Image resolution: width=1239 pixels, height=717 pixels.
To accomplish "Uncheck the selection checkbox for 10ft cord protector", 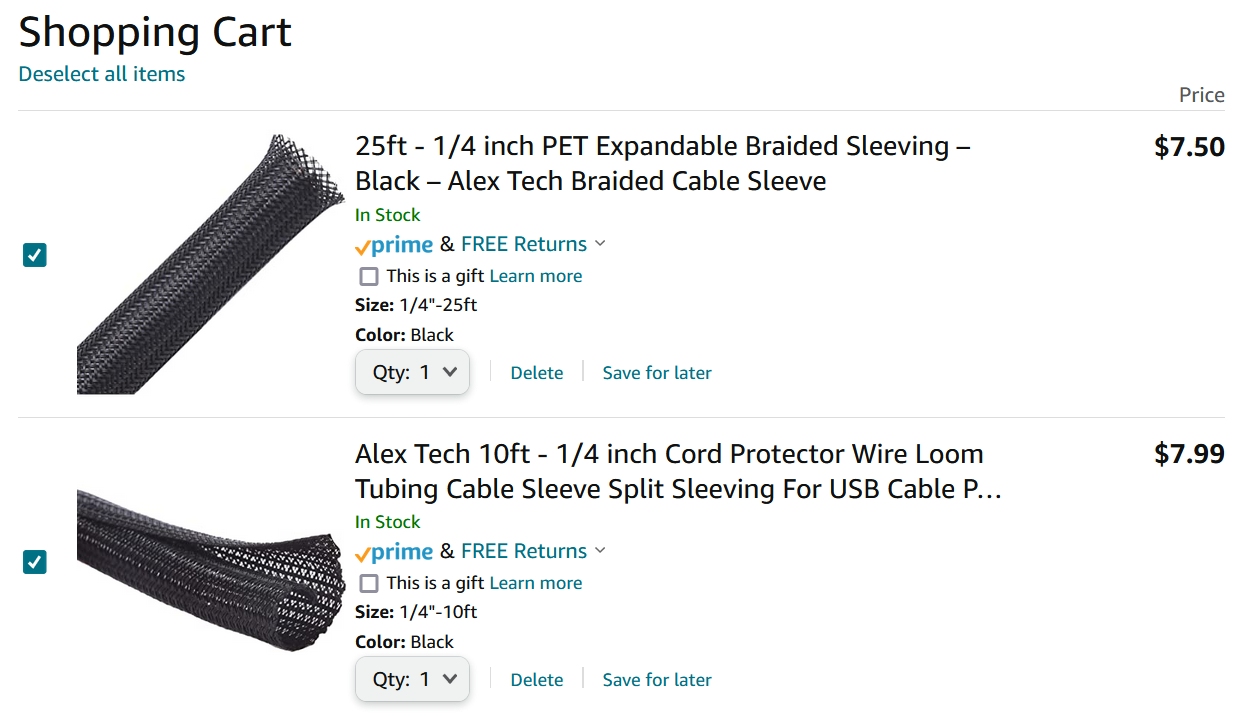I will (35, 563).
